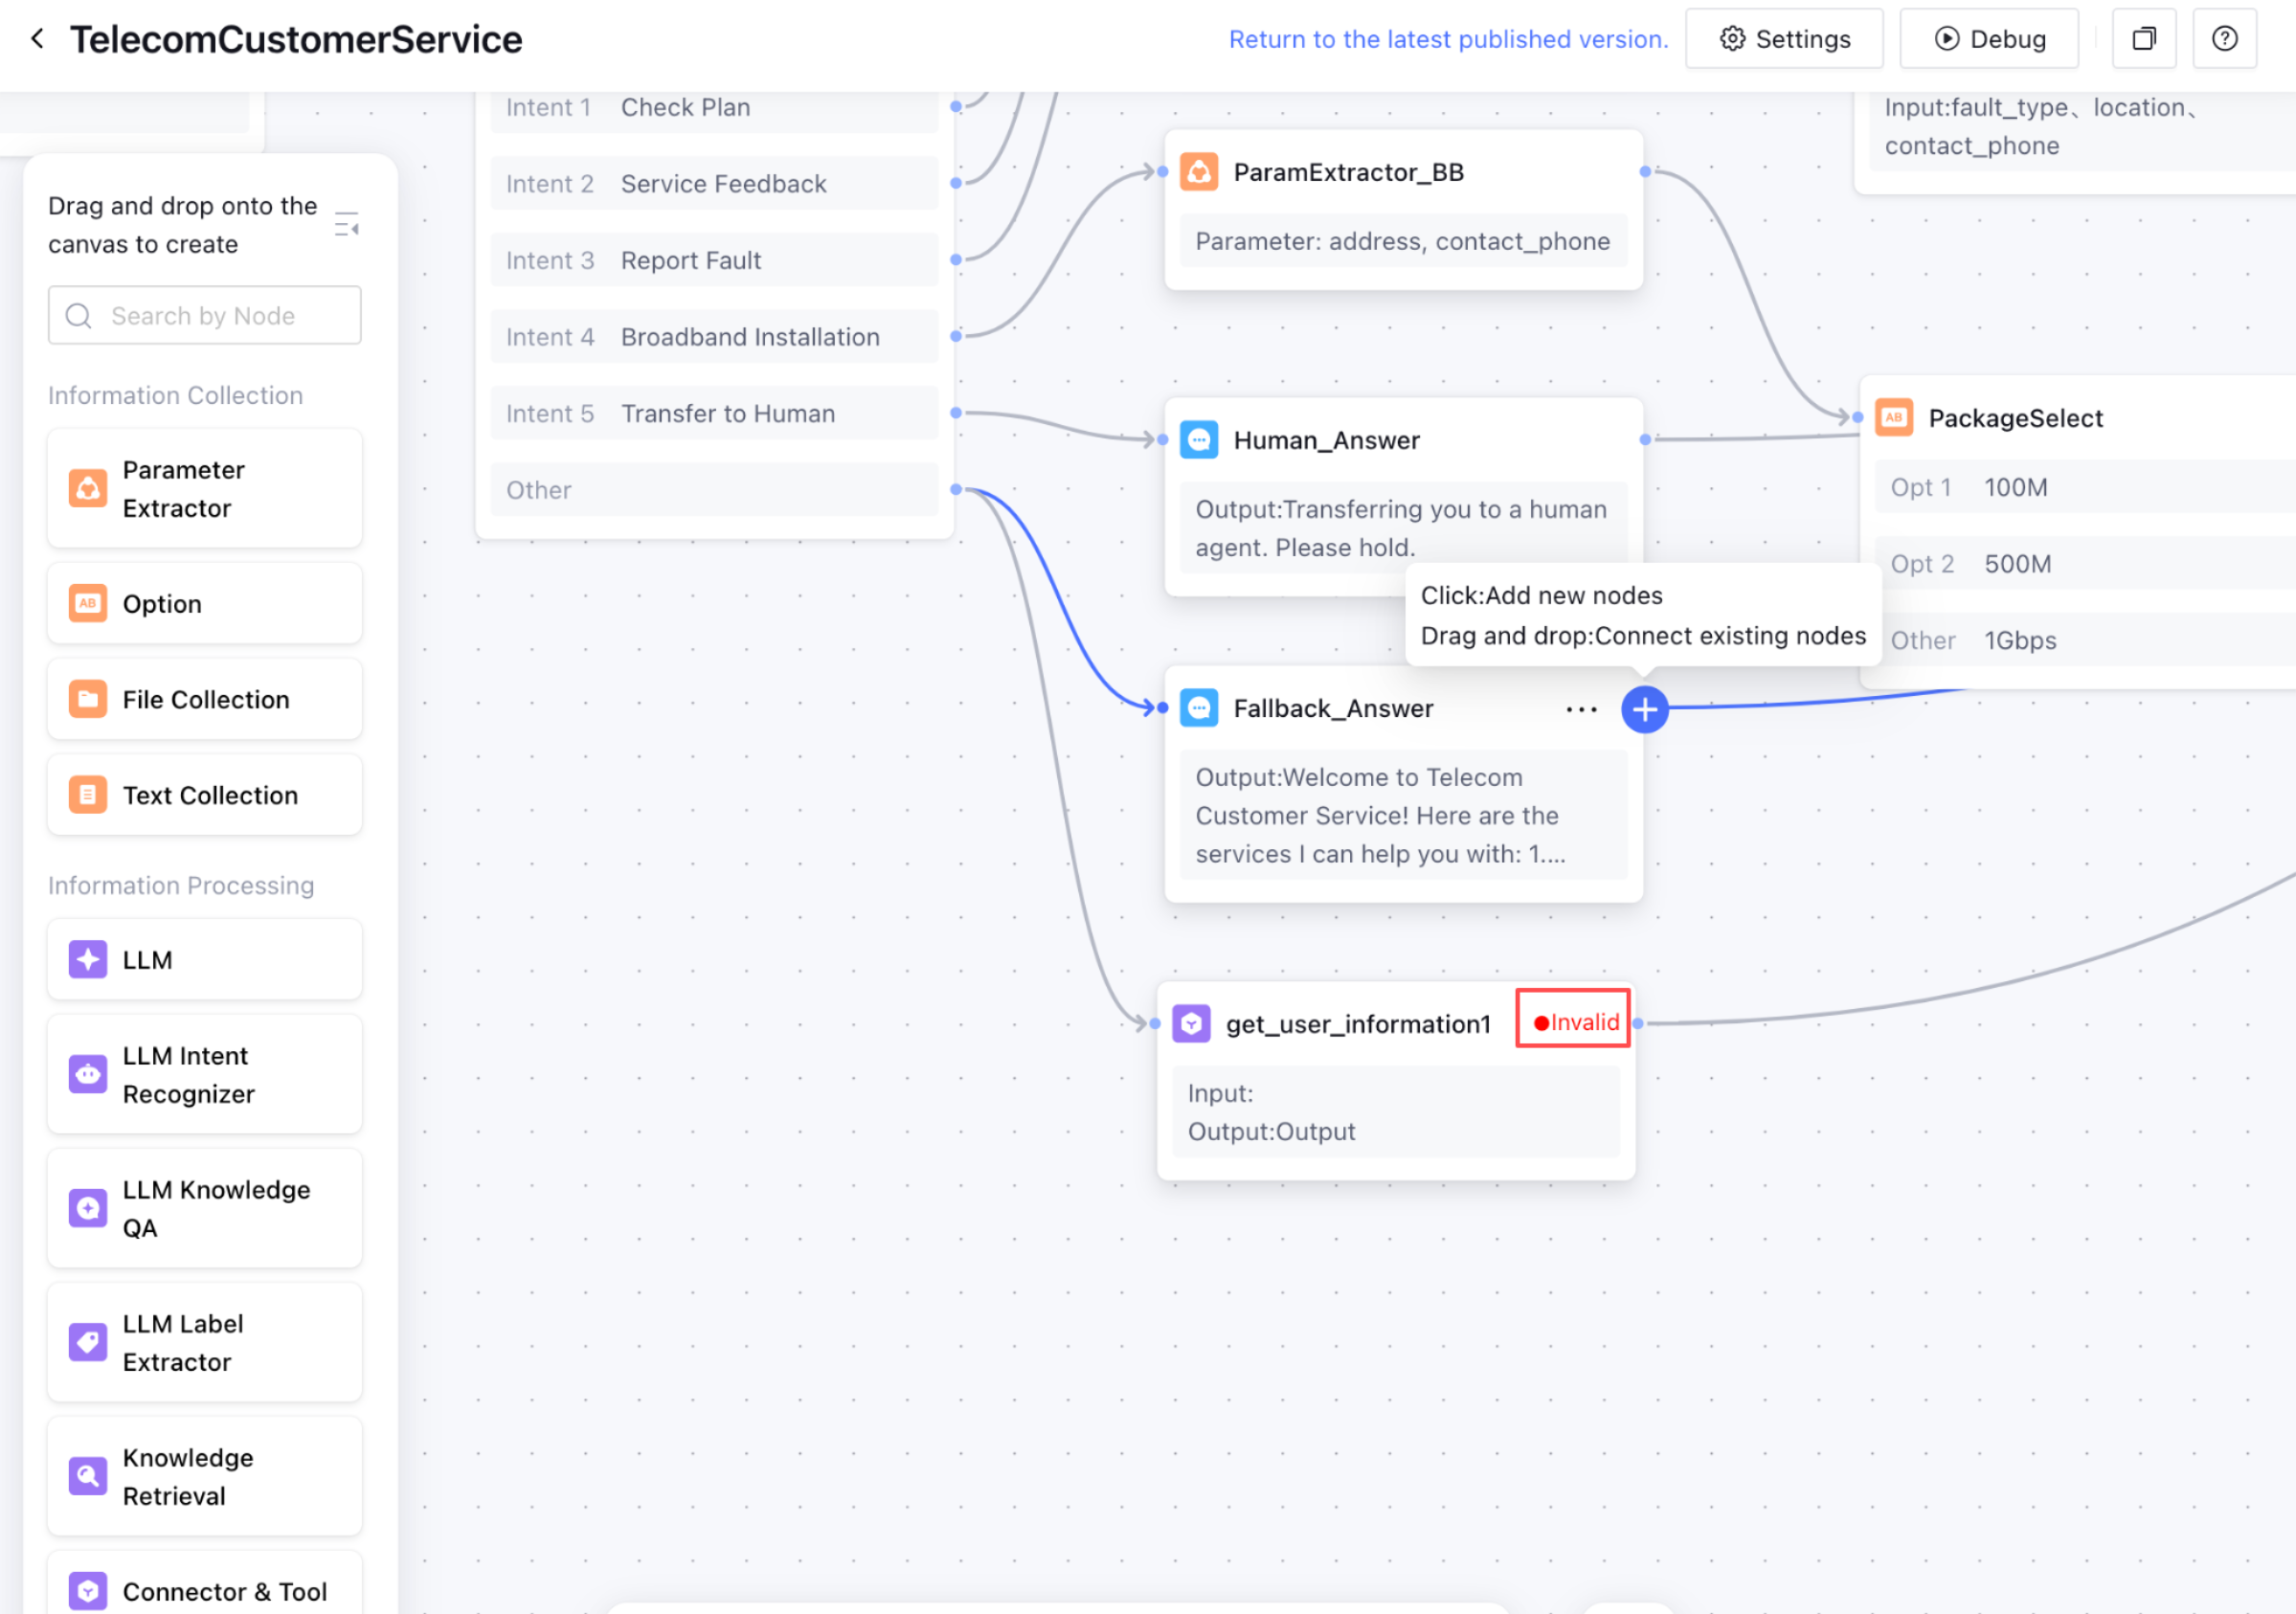Select the LLM Intent Recognizer node card
The image size is (2296, 1614).
[205, 1075]
